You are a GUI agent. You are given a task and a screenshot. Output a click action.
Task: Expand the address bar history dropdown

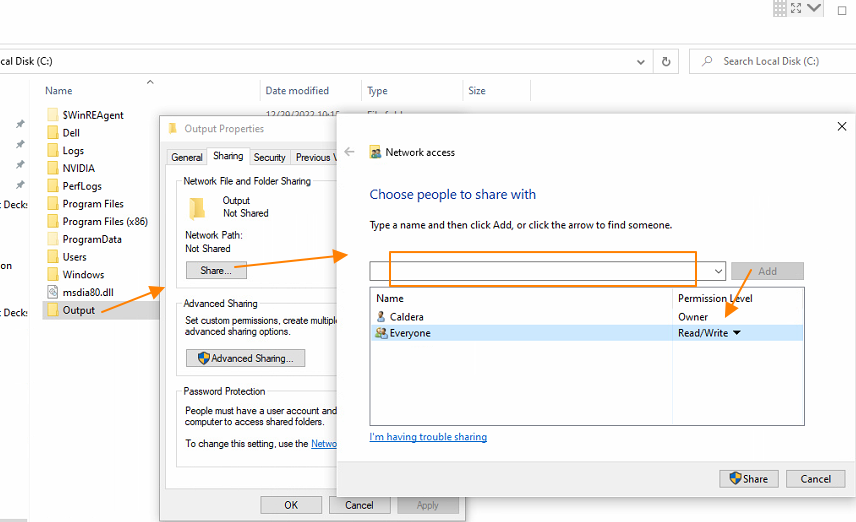point(641,61)
